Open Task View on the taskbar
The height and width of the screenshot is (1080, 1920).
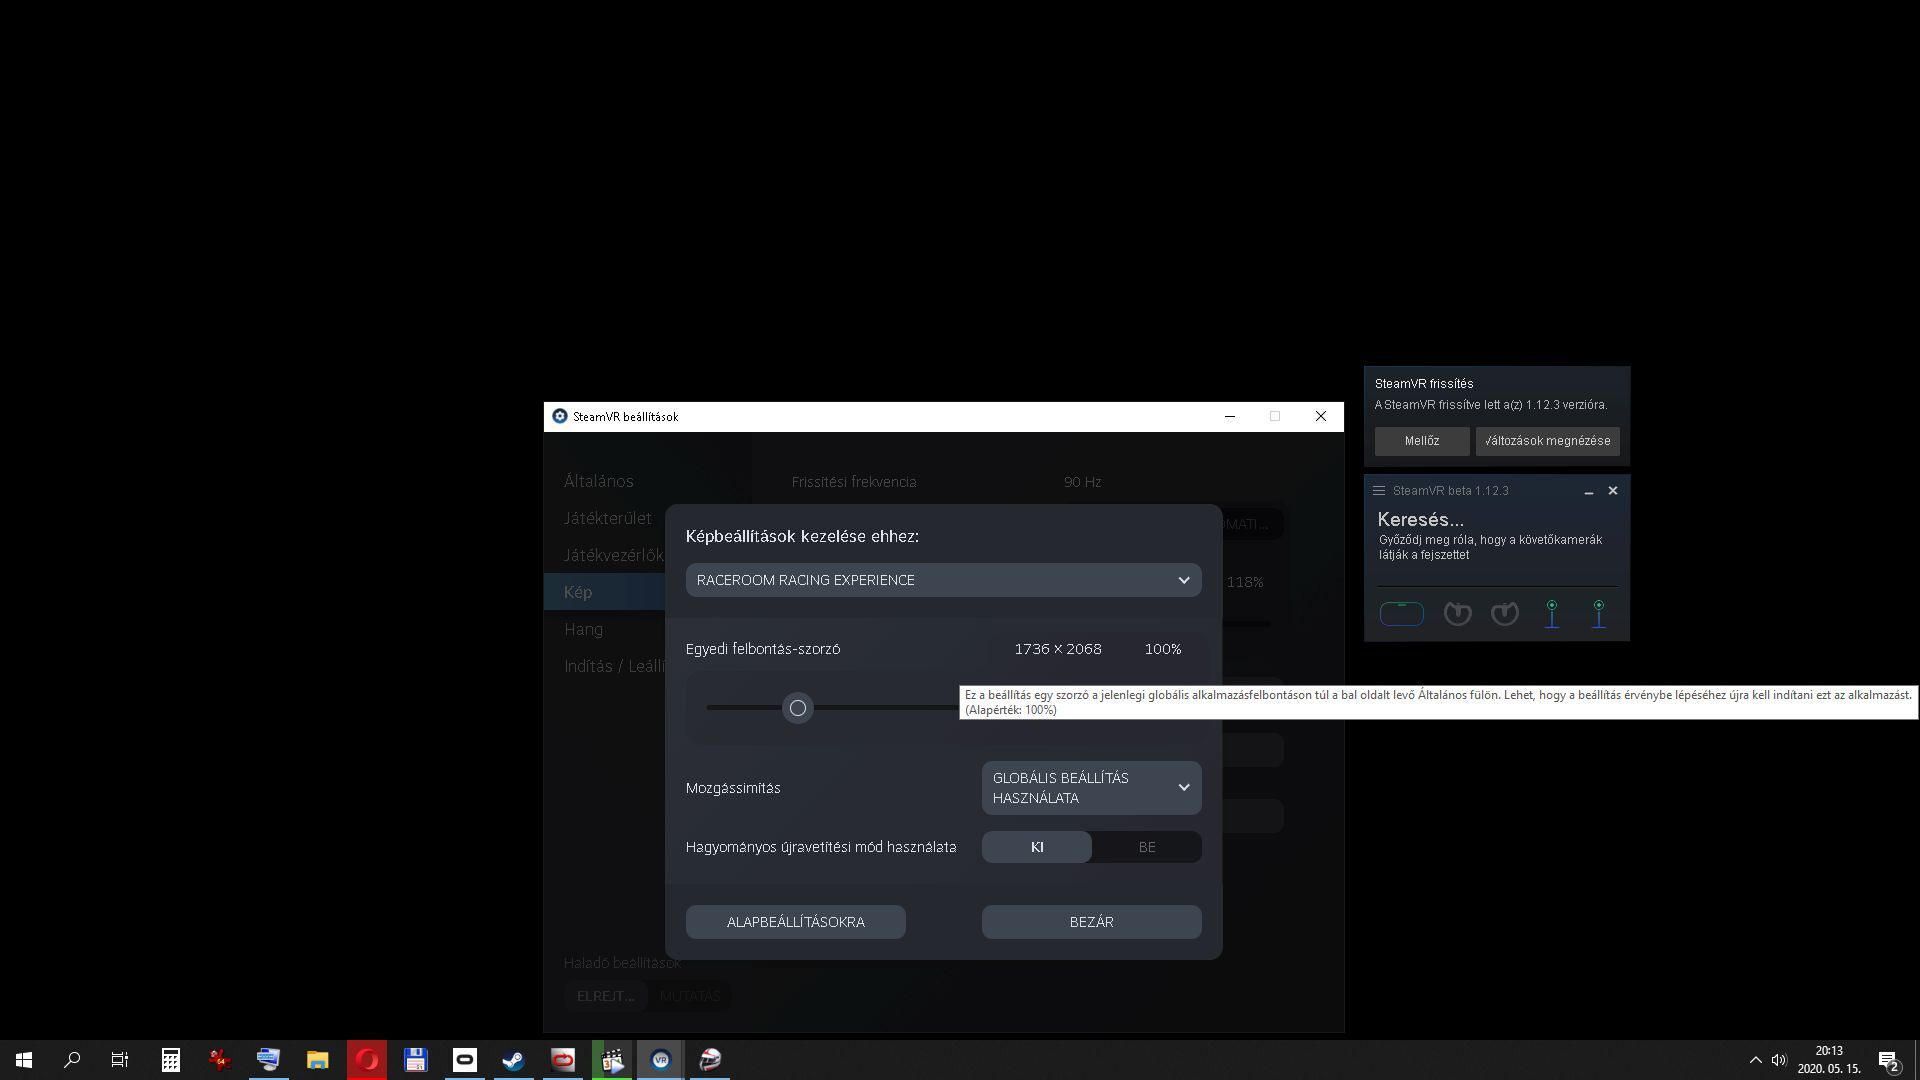click(120, 1060)
